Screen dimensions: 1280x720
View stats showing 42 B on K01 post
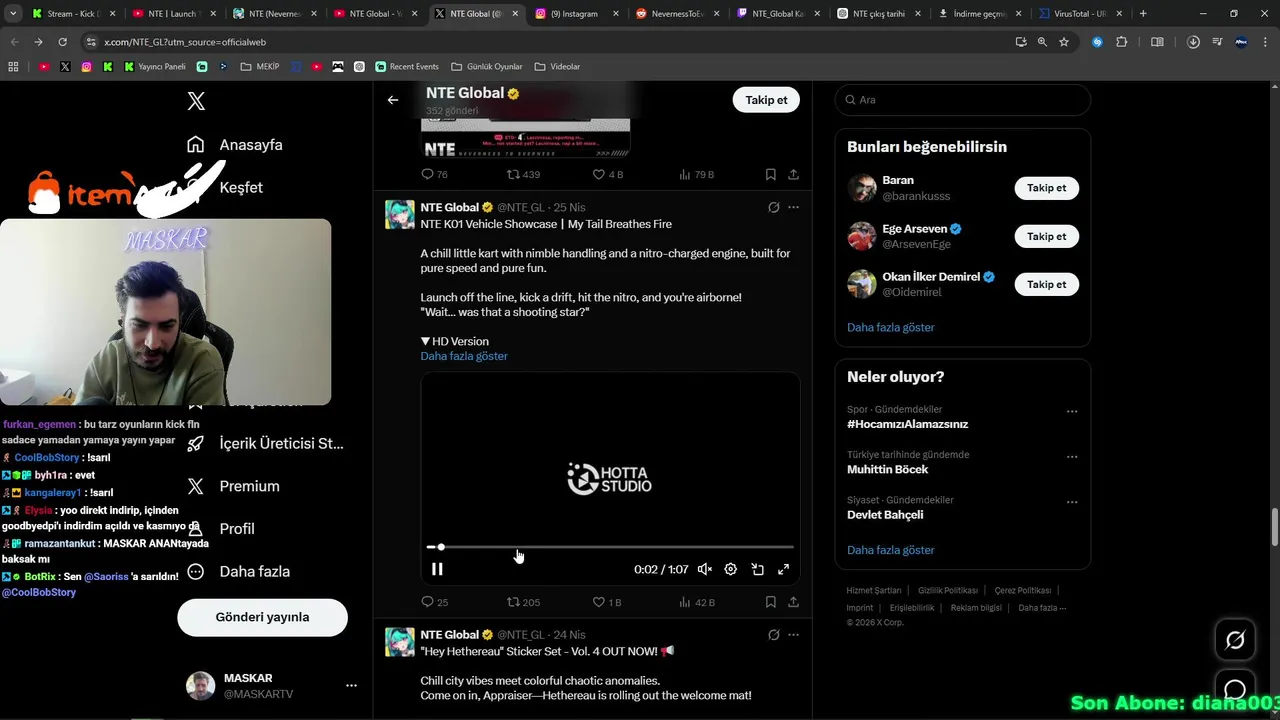click(697, 602)
